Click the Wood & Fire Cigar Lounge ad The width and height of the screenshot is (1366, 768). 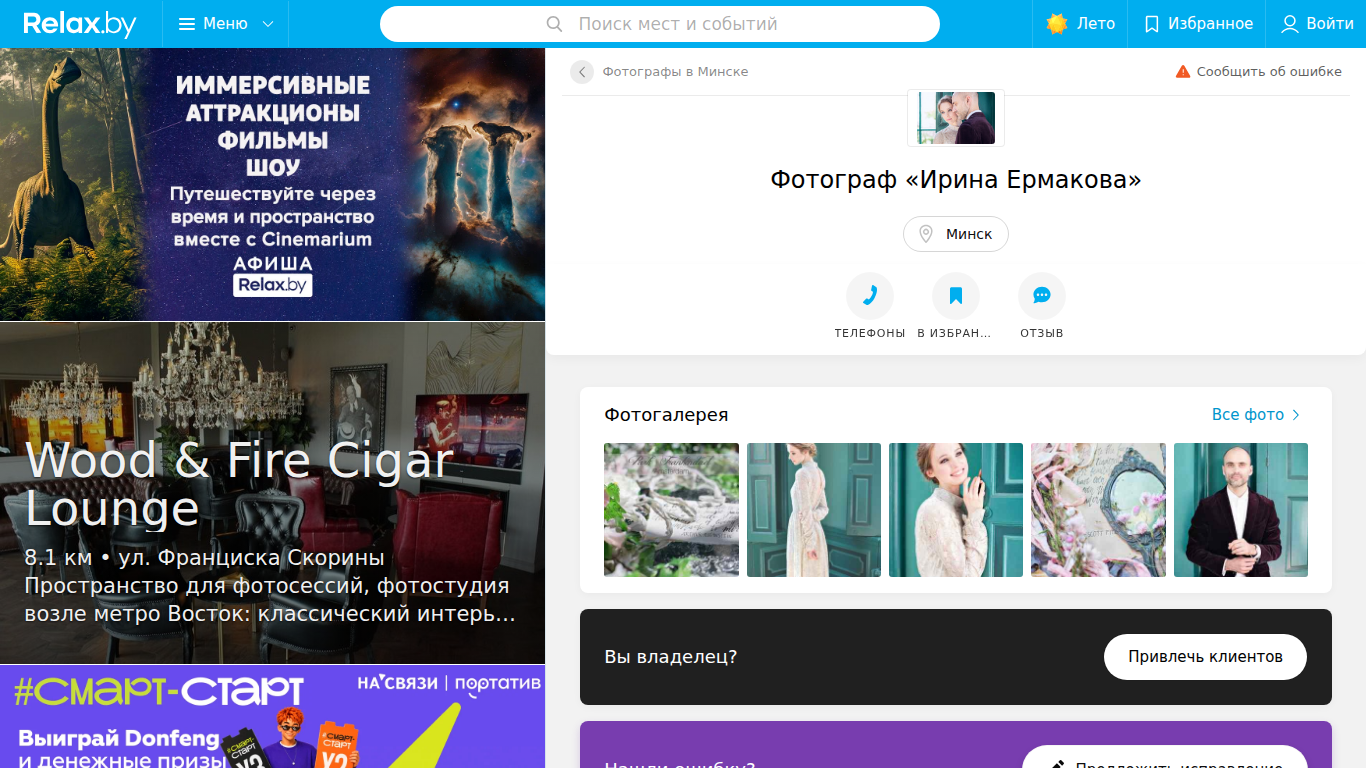tap(272, 493)
